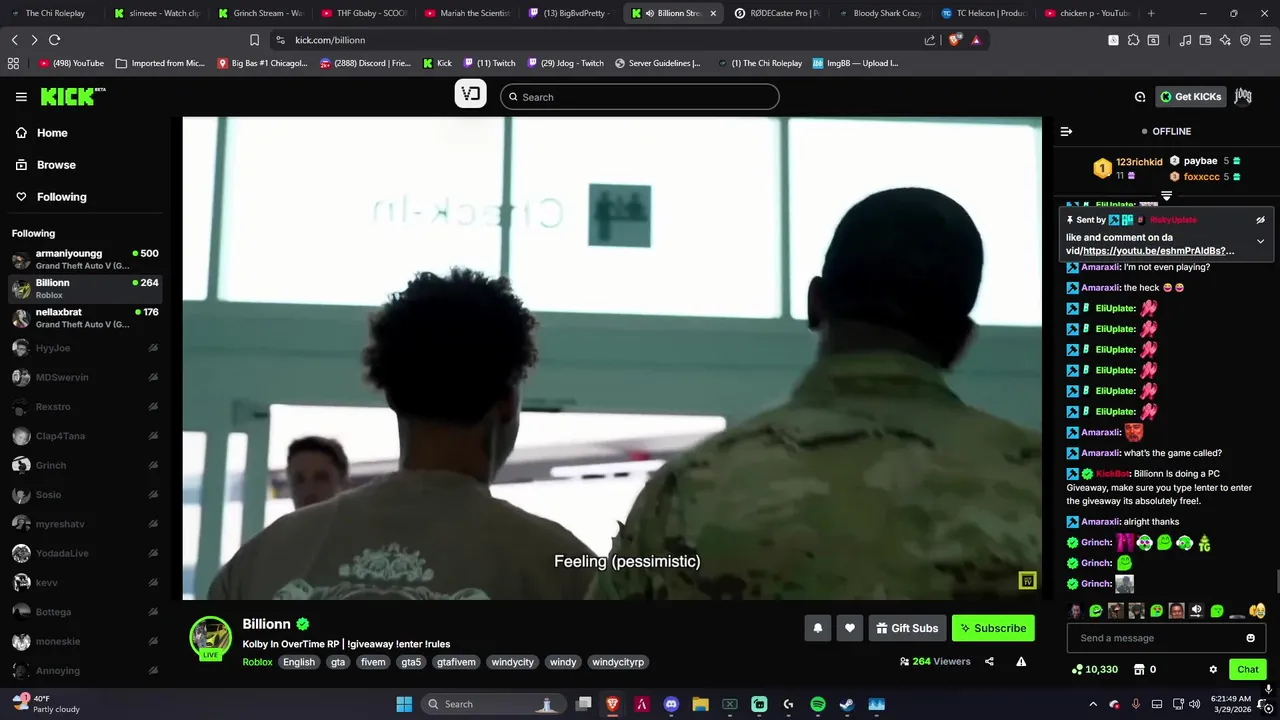Click the green Subscribe button
This screenshot has height=720, width=1280.
point(993,628)
